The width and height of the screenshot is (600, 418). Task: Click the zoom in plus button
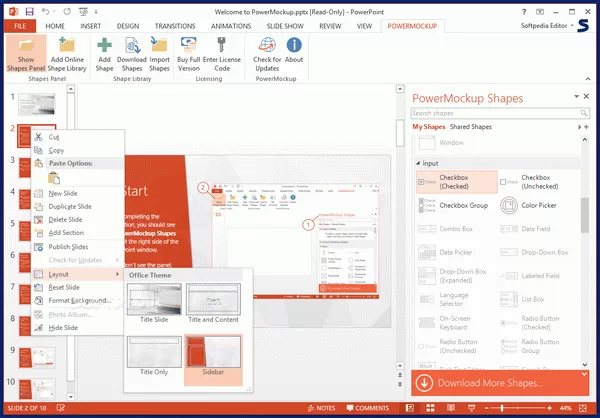pyautogui.click(x=549, y=408)
